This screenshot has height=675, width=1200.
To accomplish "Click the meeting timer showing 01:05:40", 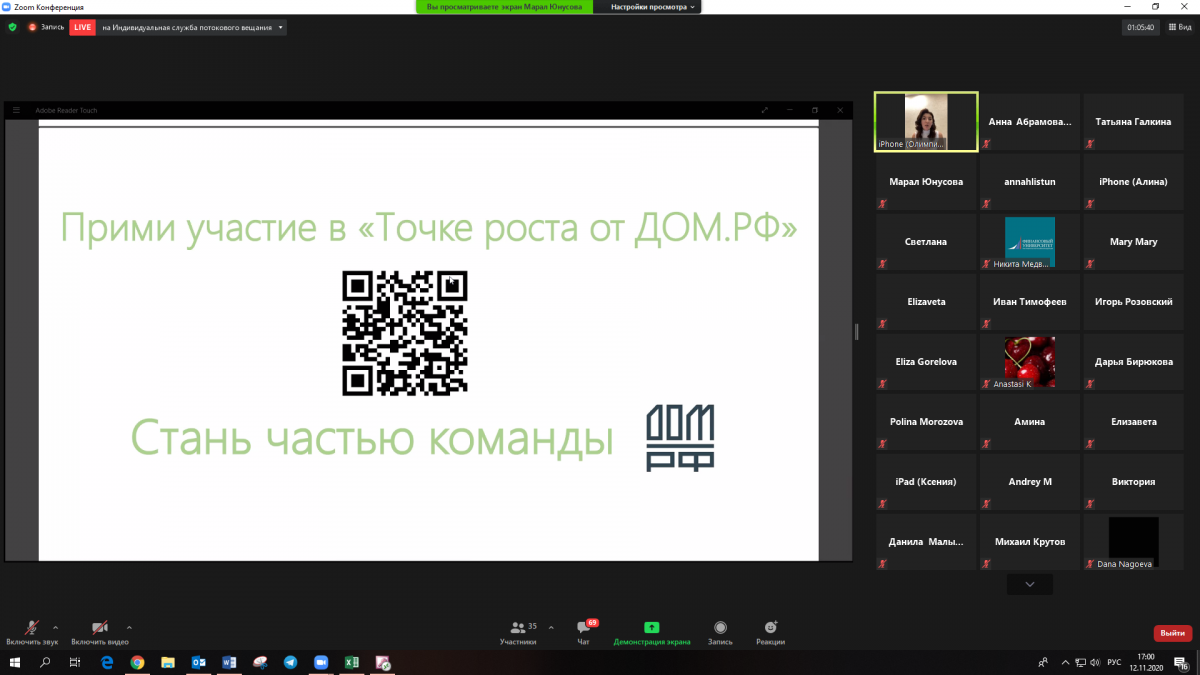I will (x=1141, y=28).
